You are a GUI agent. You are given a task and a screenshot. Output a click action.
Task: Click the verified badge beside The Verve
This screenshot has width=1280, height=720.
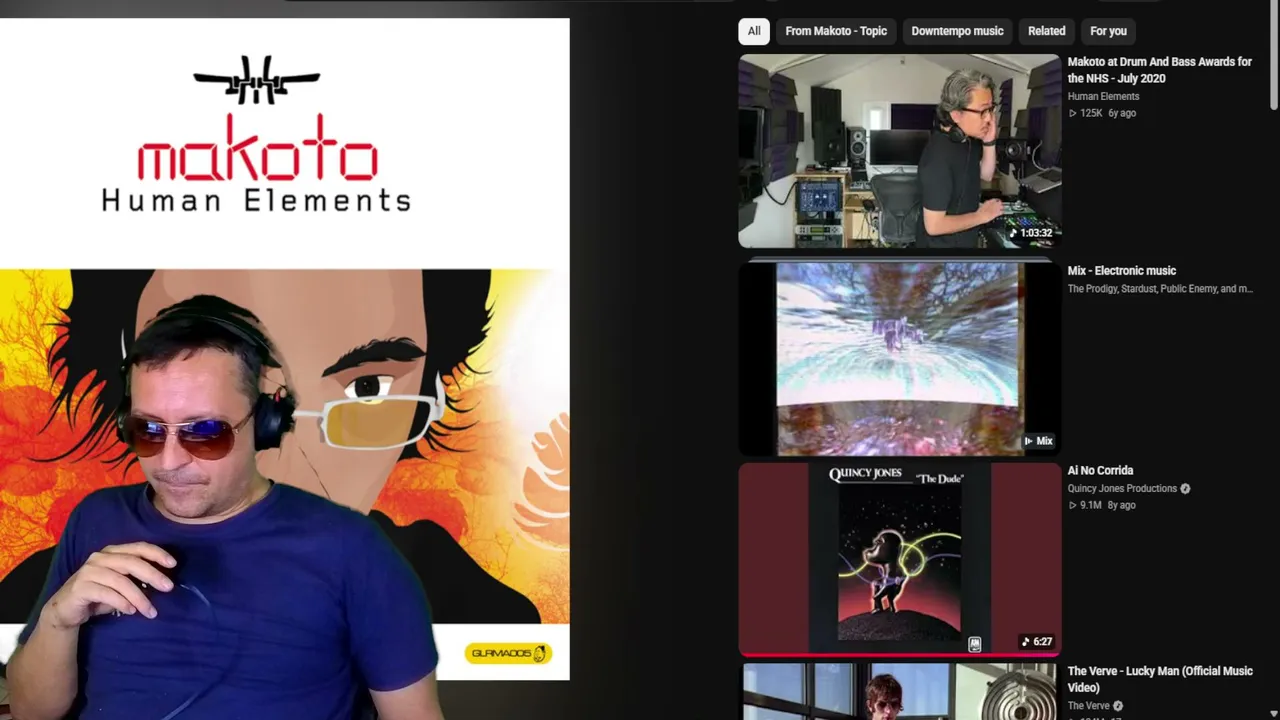click(1118, 706)
